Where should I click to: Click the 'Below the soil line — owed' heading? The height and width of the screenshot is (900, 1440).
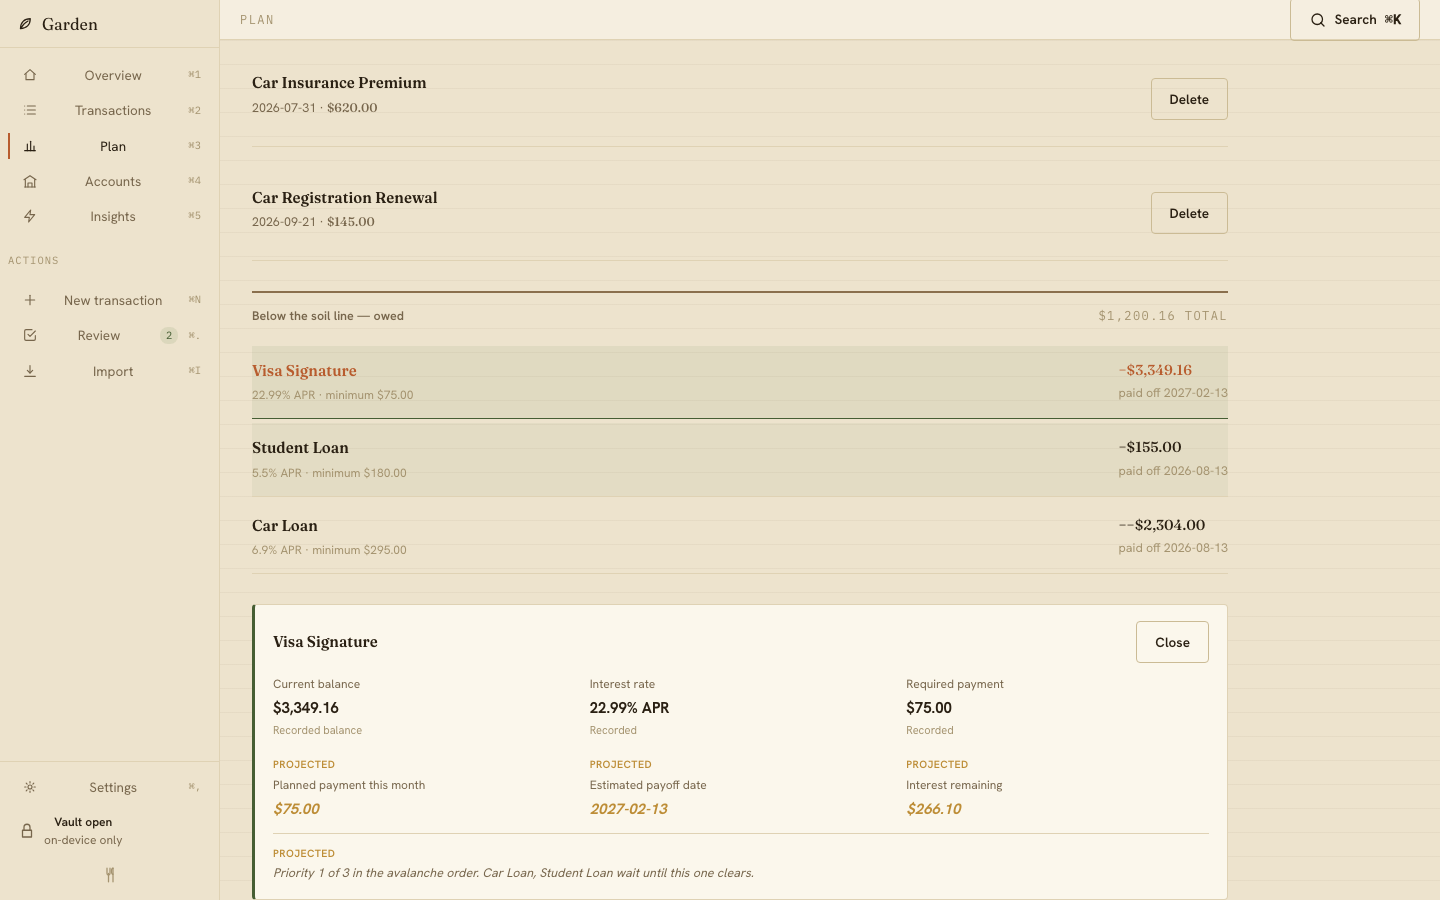[x=328, y=316]
